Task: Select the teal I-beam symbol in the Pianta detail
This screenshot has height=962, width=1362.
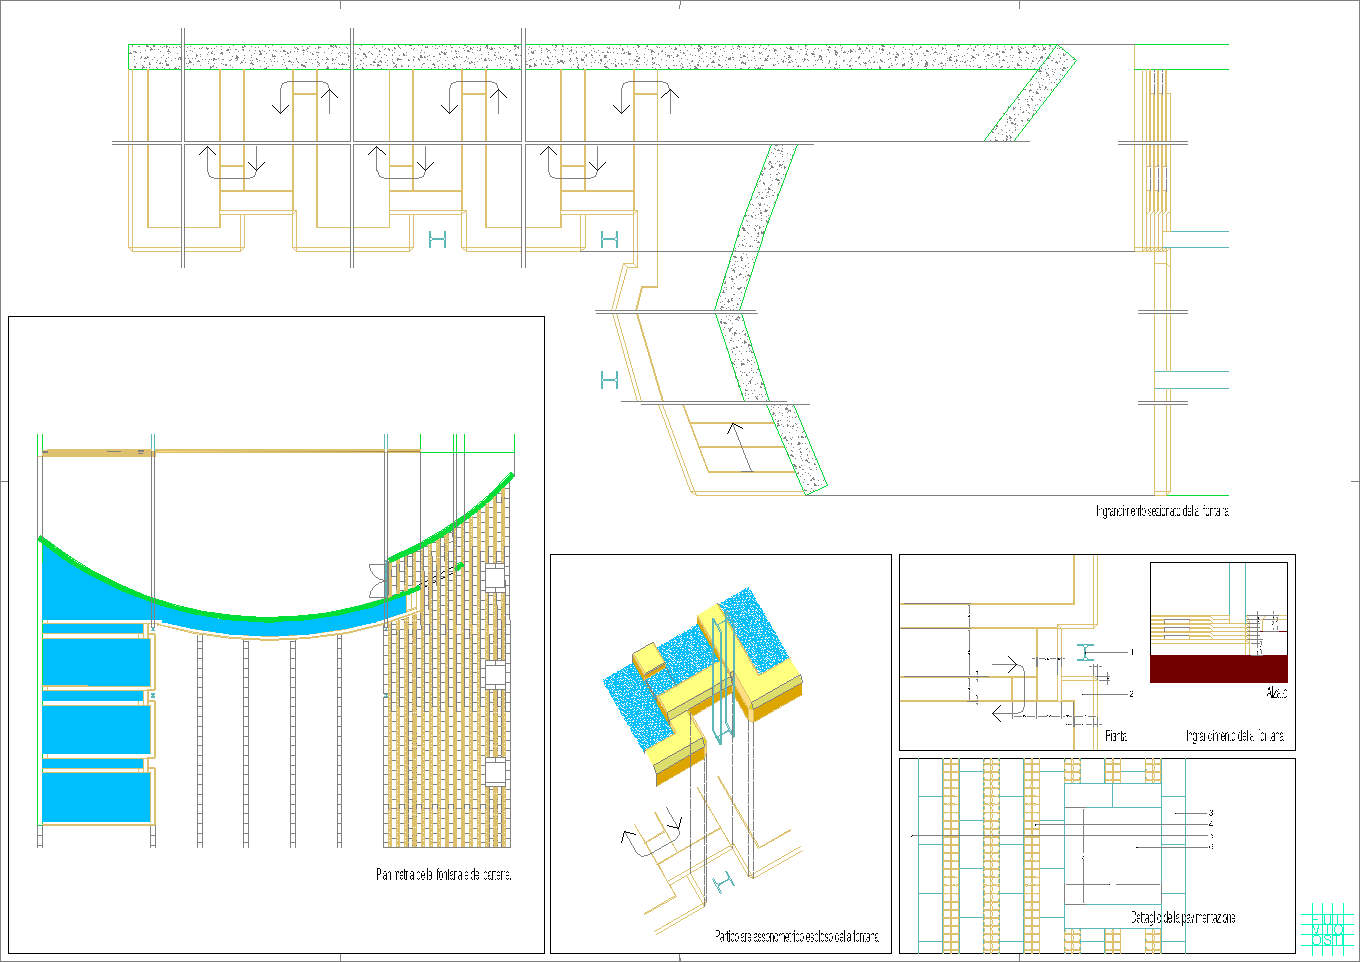Action: pos(1087,653)
